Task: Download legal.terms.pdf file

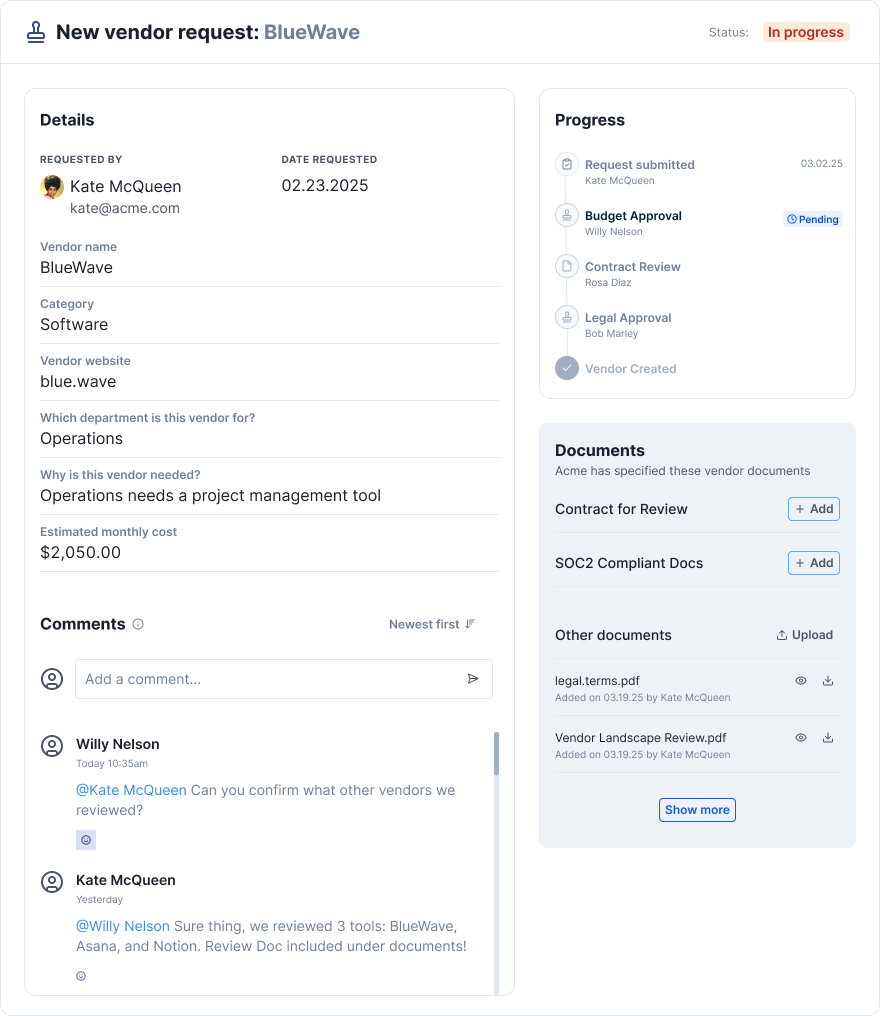Action: 828,681
